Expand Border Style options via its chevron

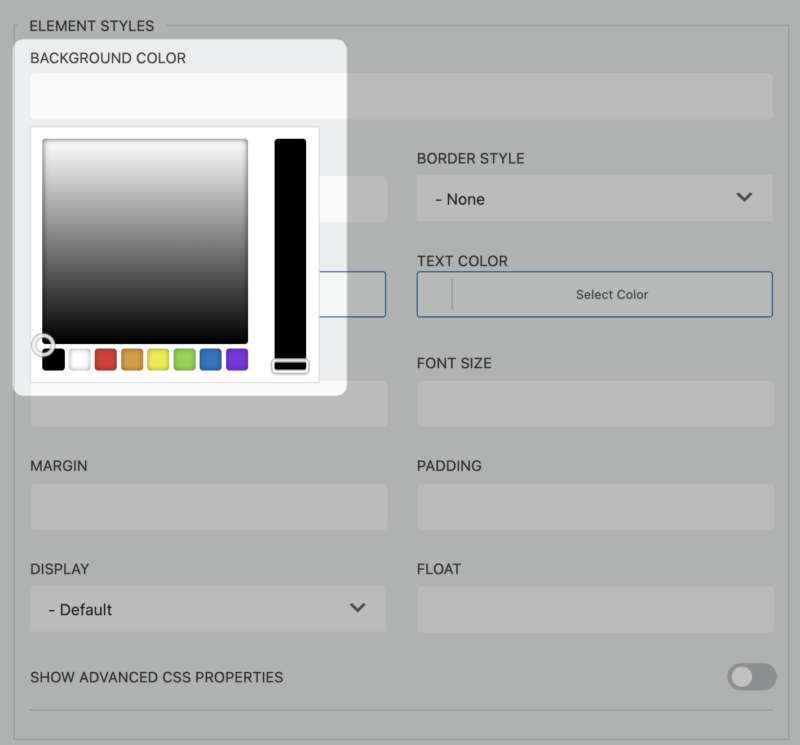click(744, 199)
